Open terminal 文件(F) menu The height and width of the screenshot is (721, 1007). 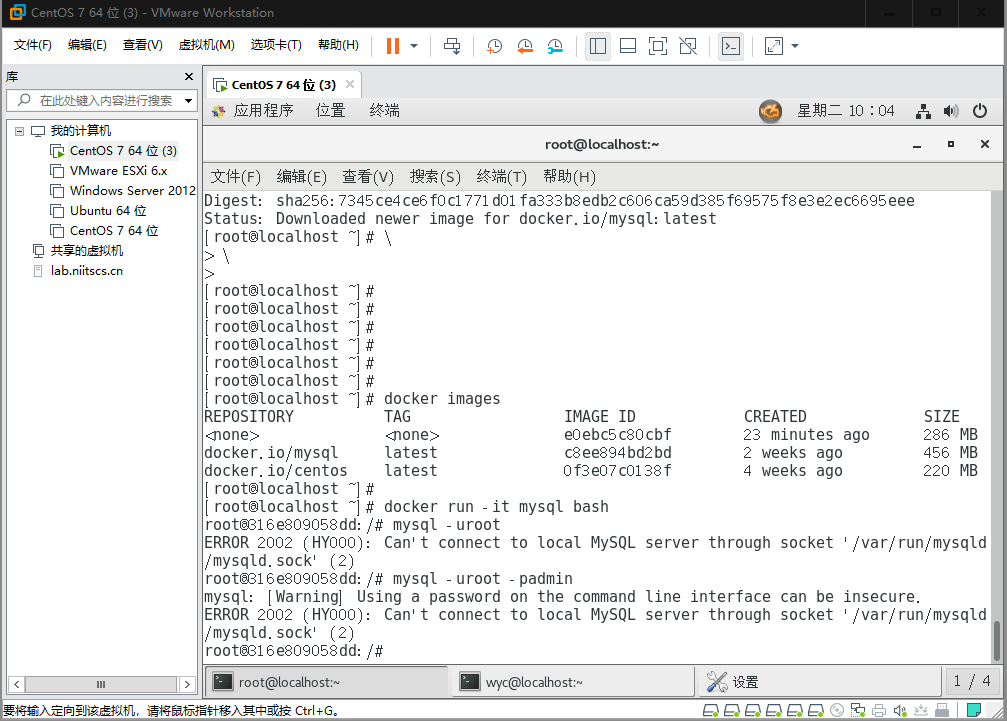pyautogui.click(x=236, y=177)
